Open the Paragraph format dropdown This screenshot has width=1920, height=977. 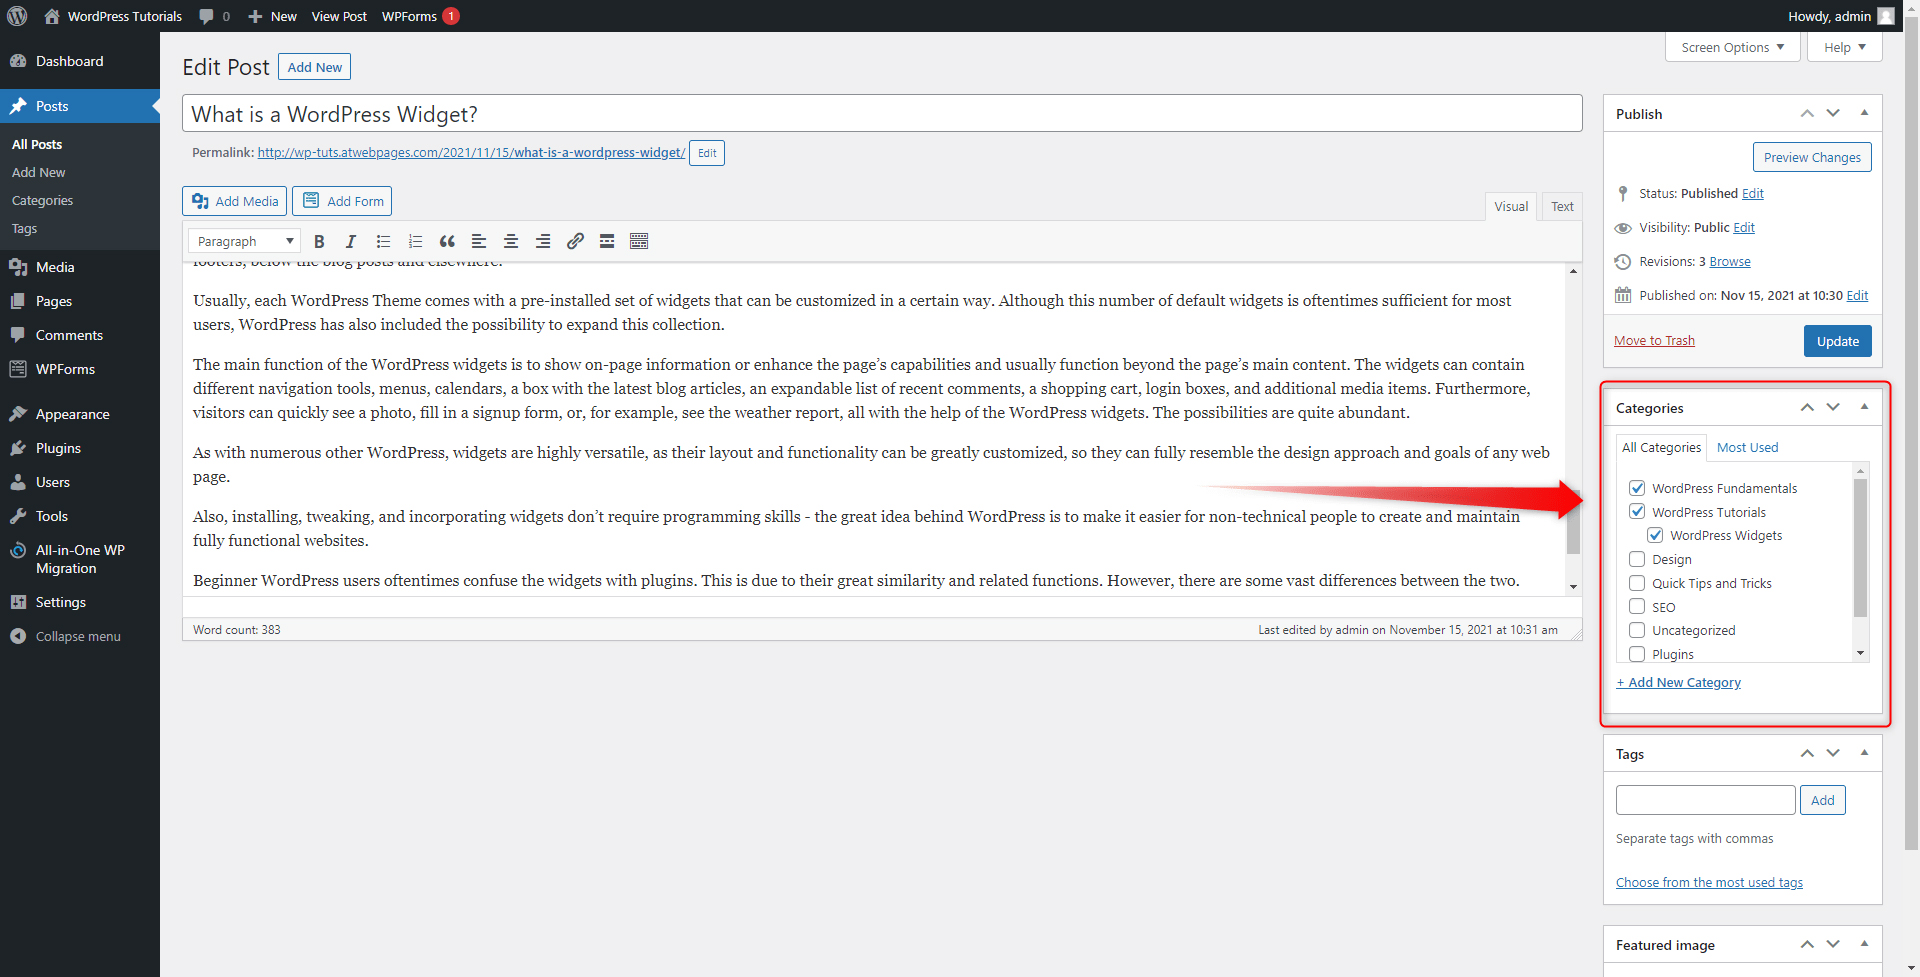pyautogui.click(x=244, y=241)
